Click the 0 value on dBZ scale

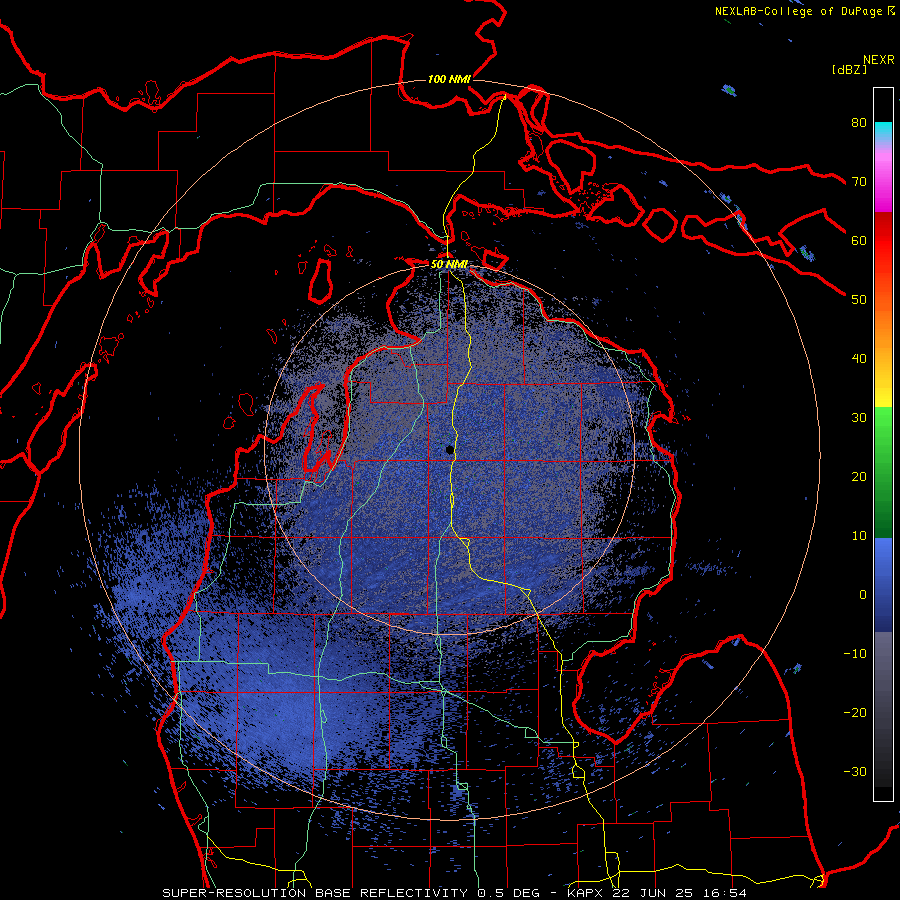(863, 595)
